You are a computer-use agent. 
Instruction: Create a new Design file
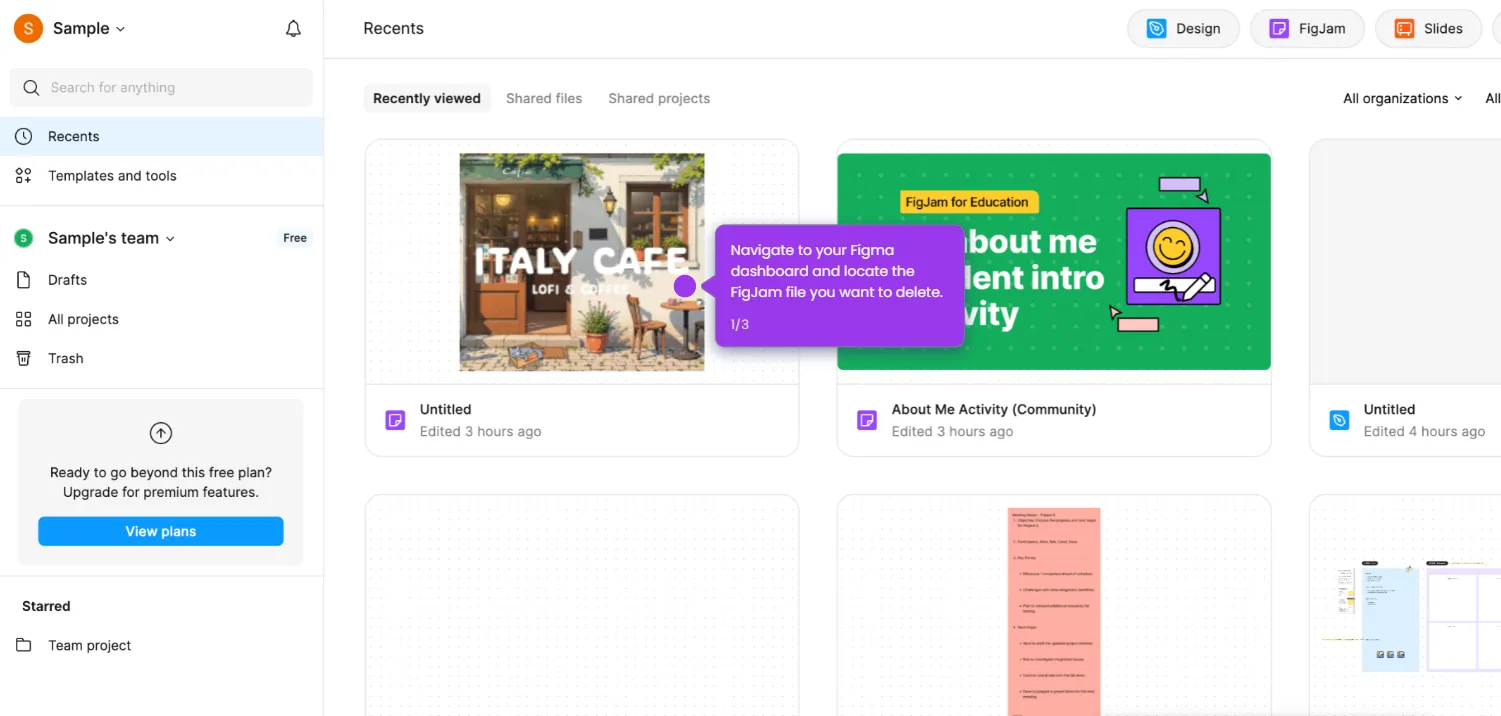[1183, 29]
